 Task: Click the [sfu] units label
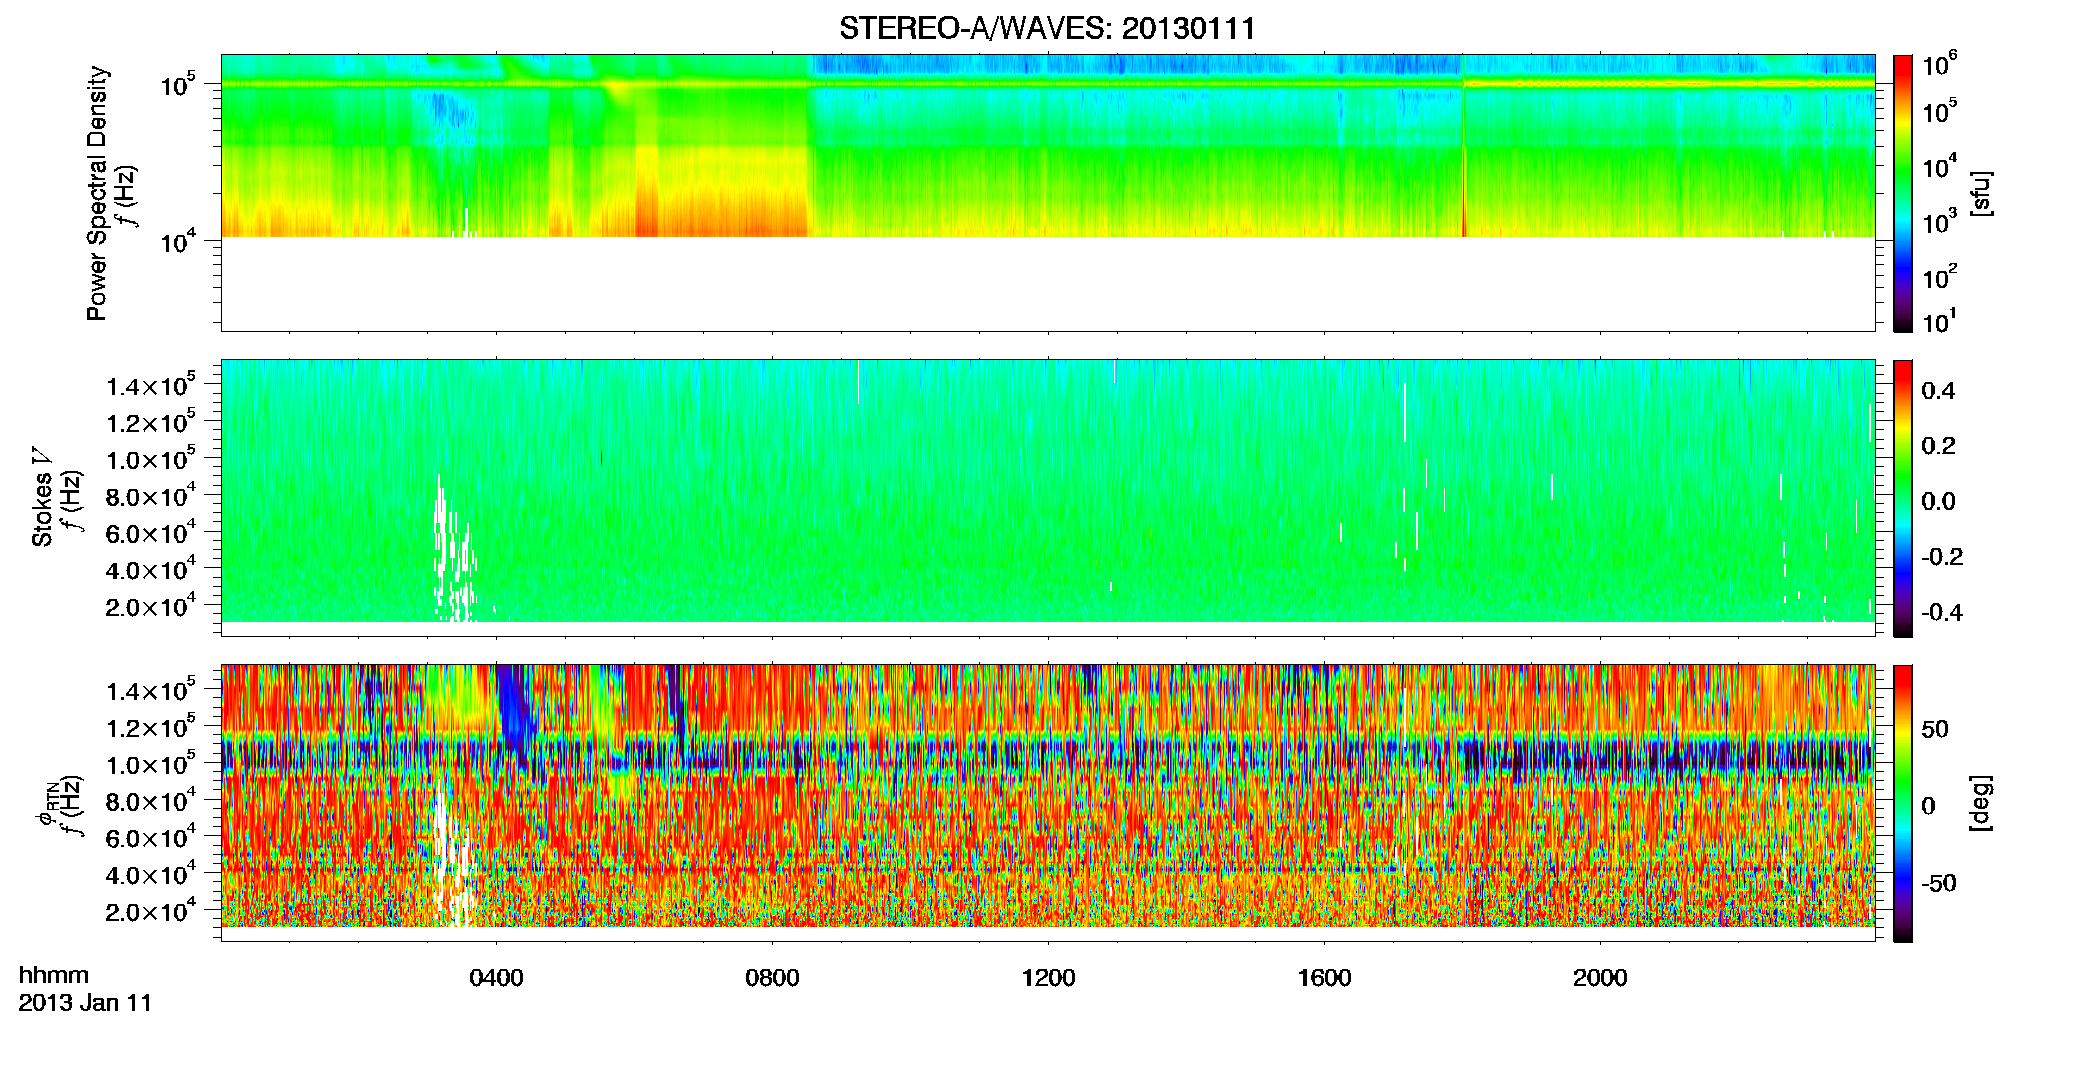tap(1981, 193)
